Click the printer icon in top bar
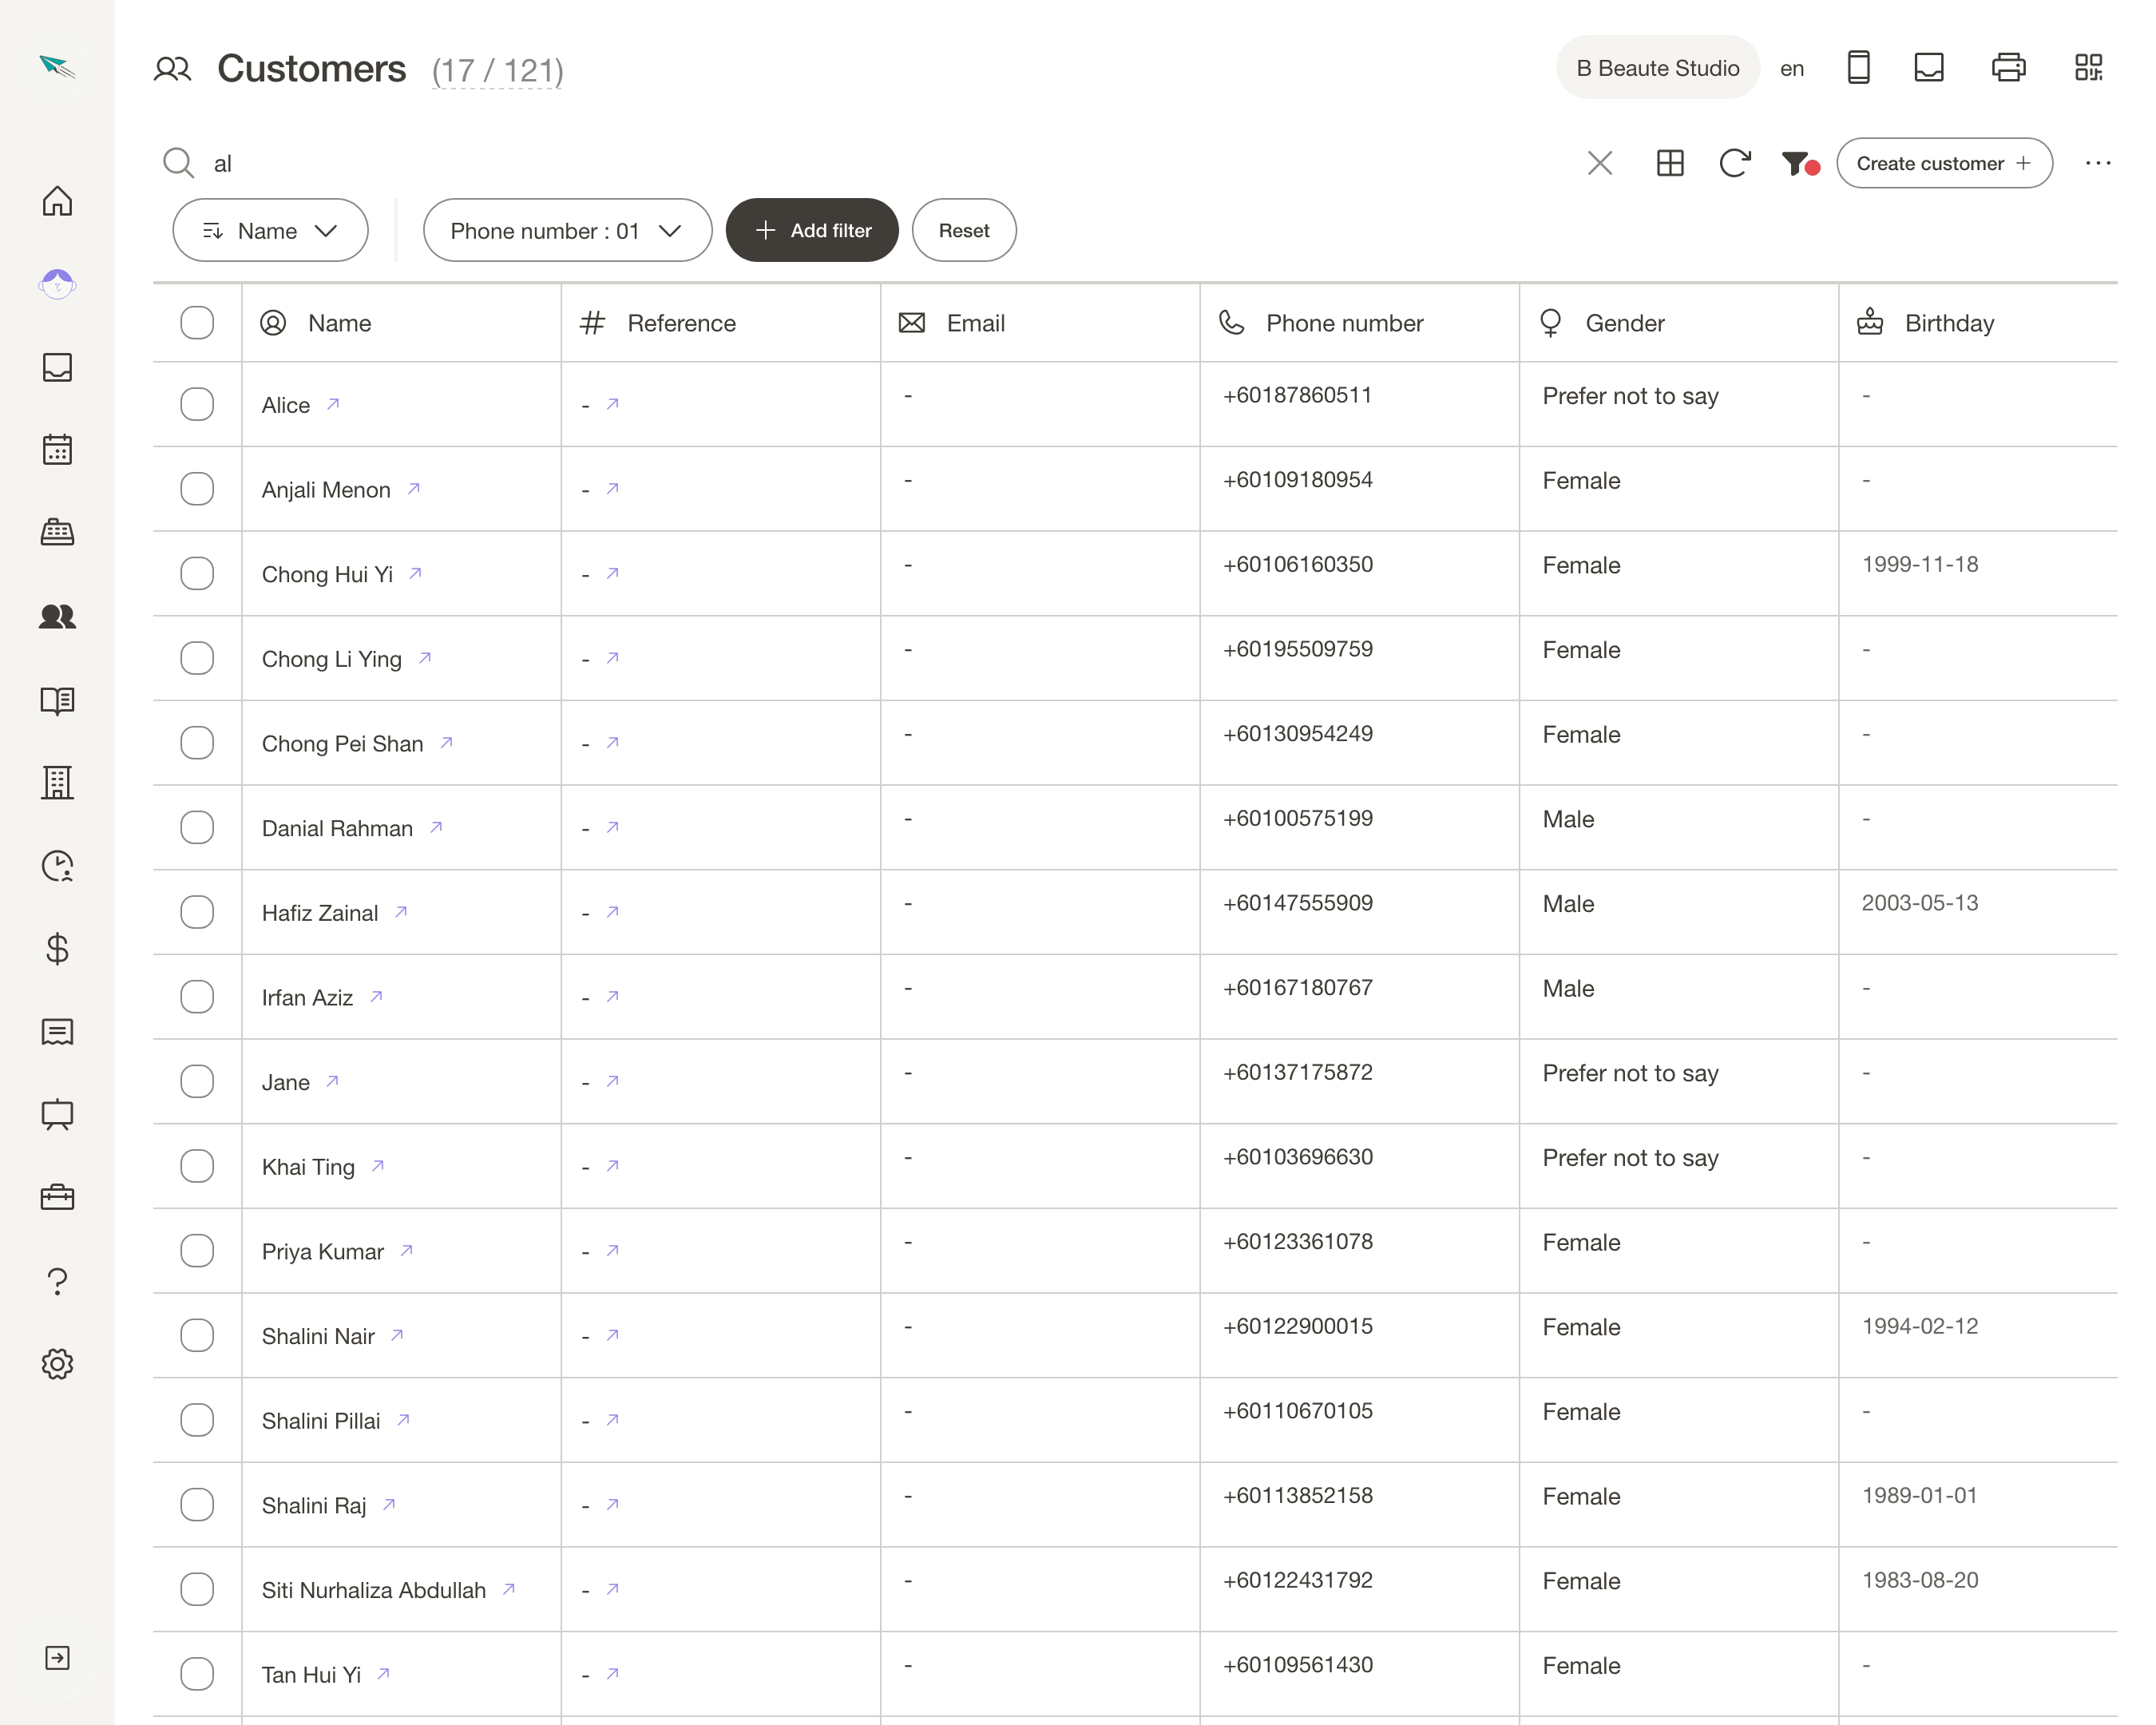Screen dimensions: 2156x1725 (x=2009, y=68)
